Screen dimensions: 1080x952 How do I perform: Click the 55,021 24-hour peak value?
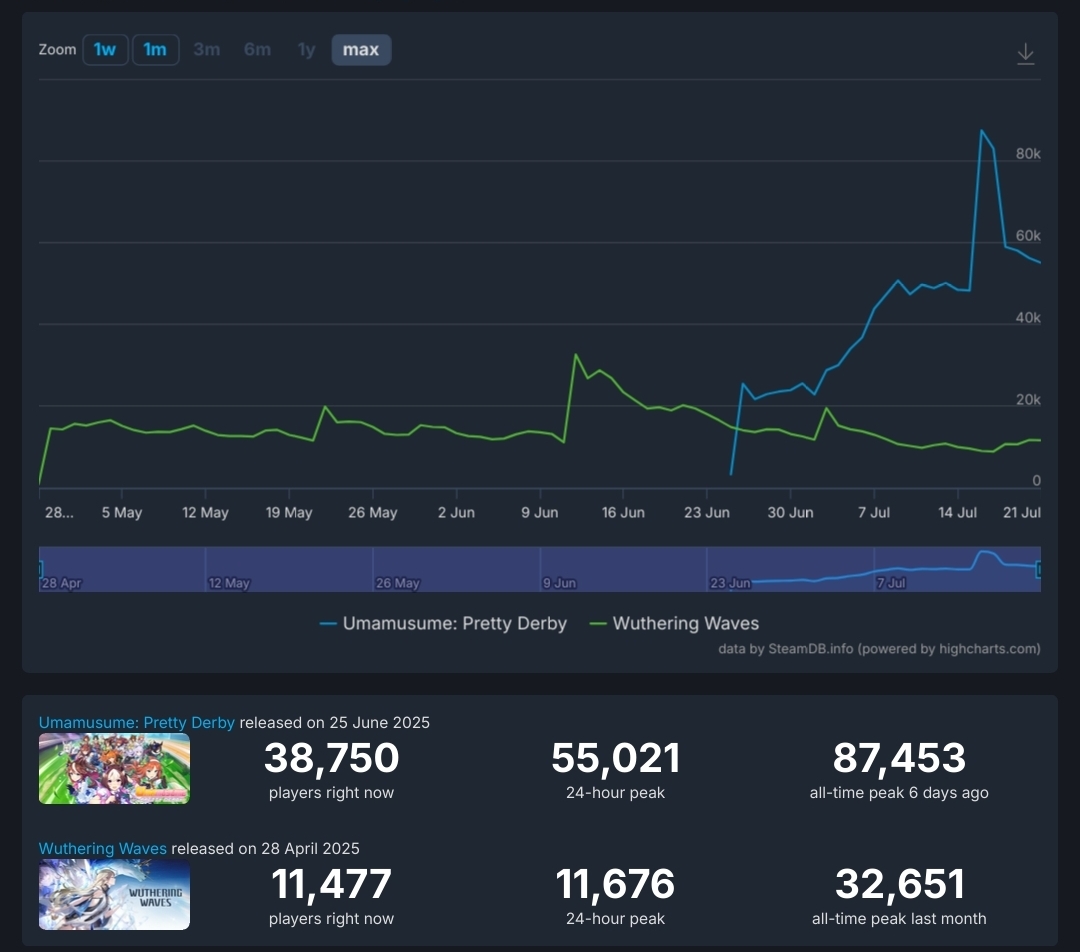pyautogui.click(x=616, y=758)
